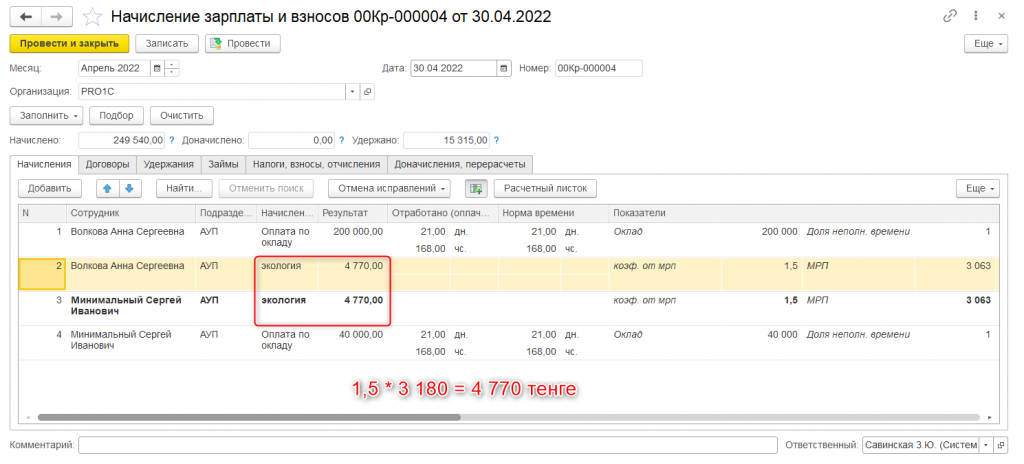Move row up with the up arrow

[107, 188]
